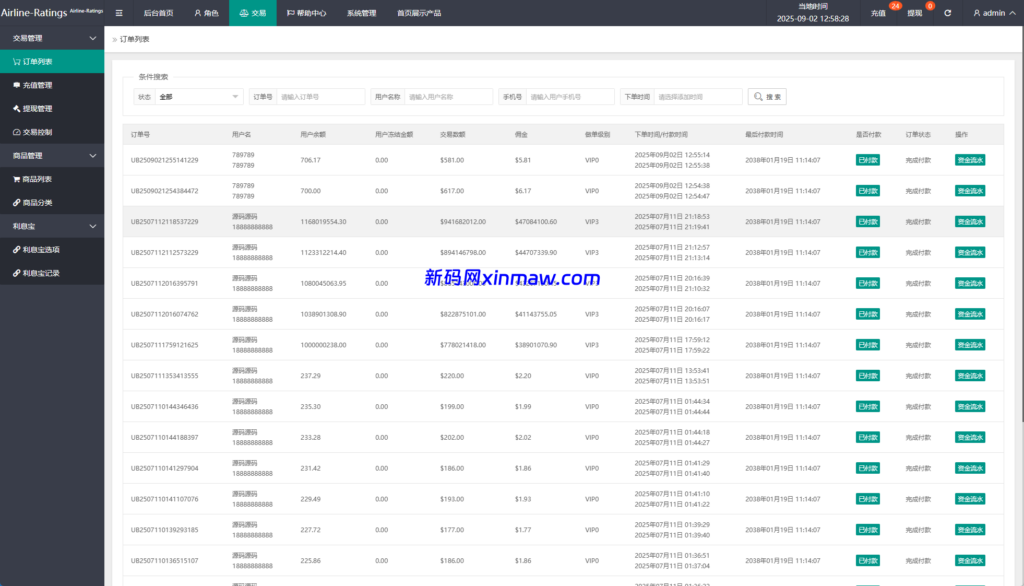Open the 系统管理 menu in top bar
1024x586 pixels.
[x=362, y=13]
